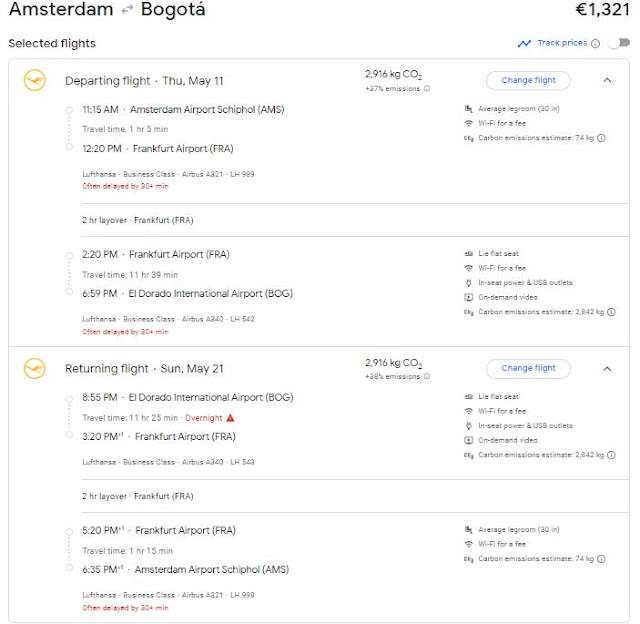Click the Lufthansa logo beside Departing flight

click(x=35, y=80)
